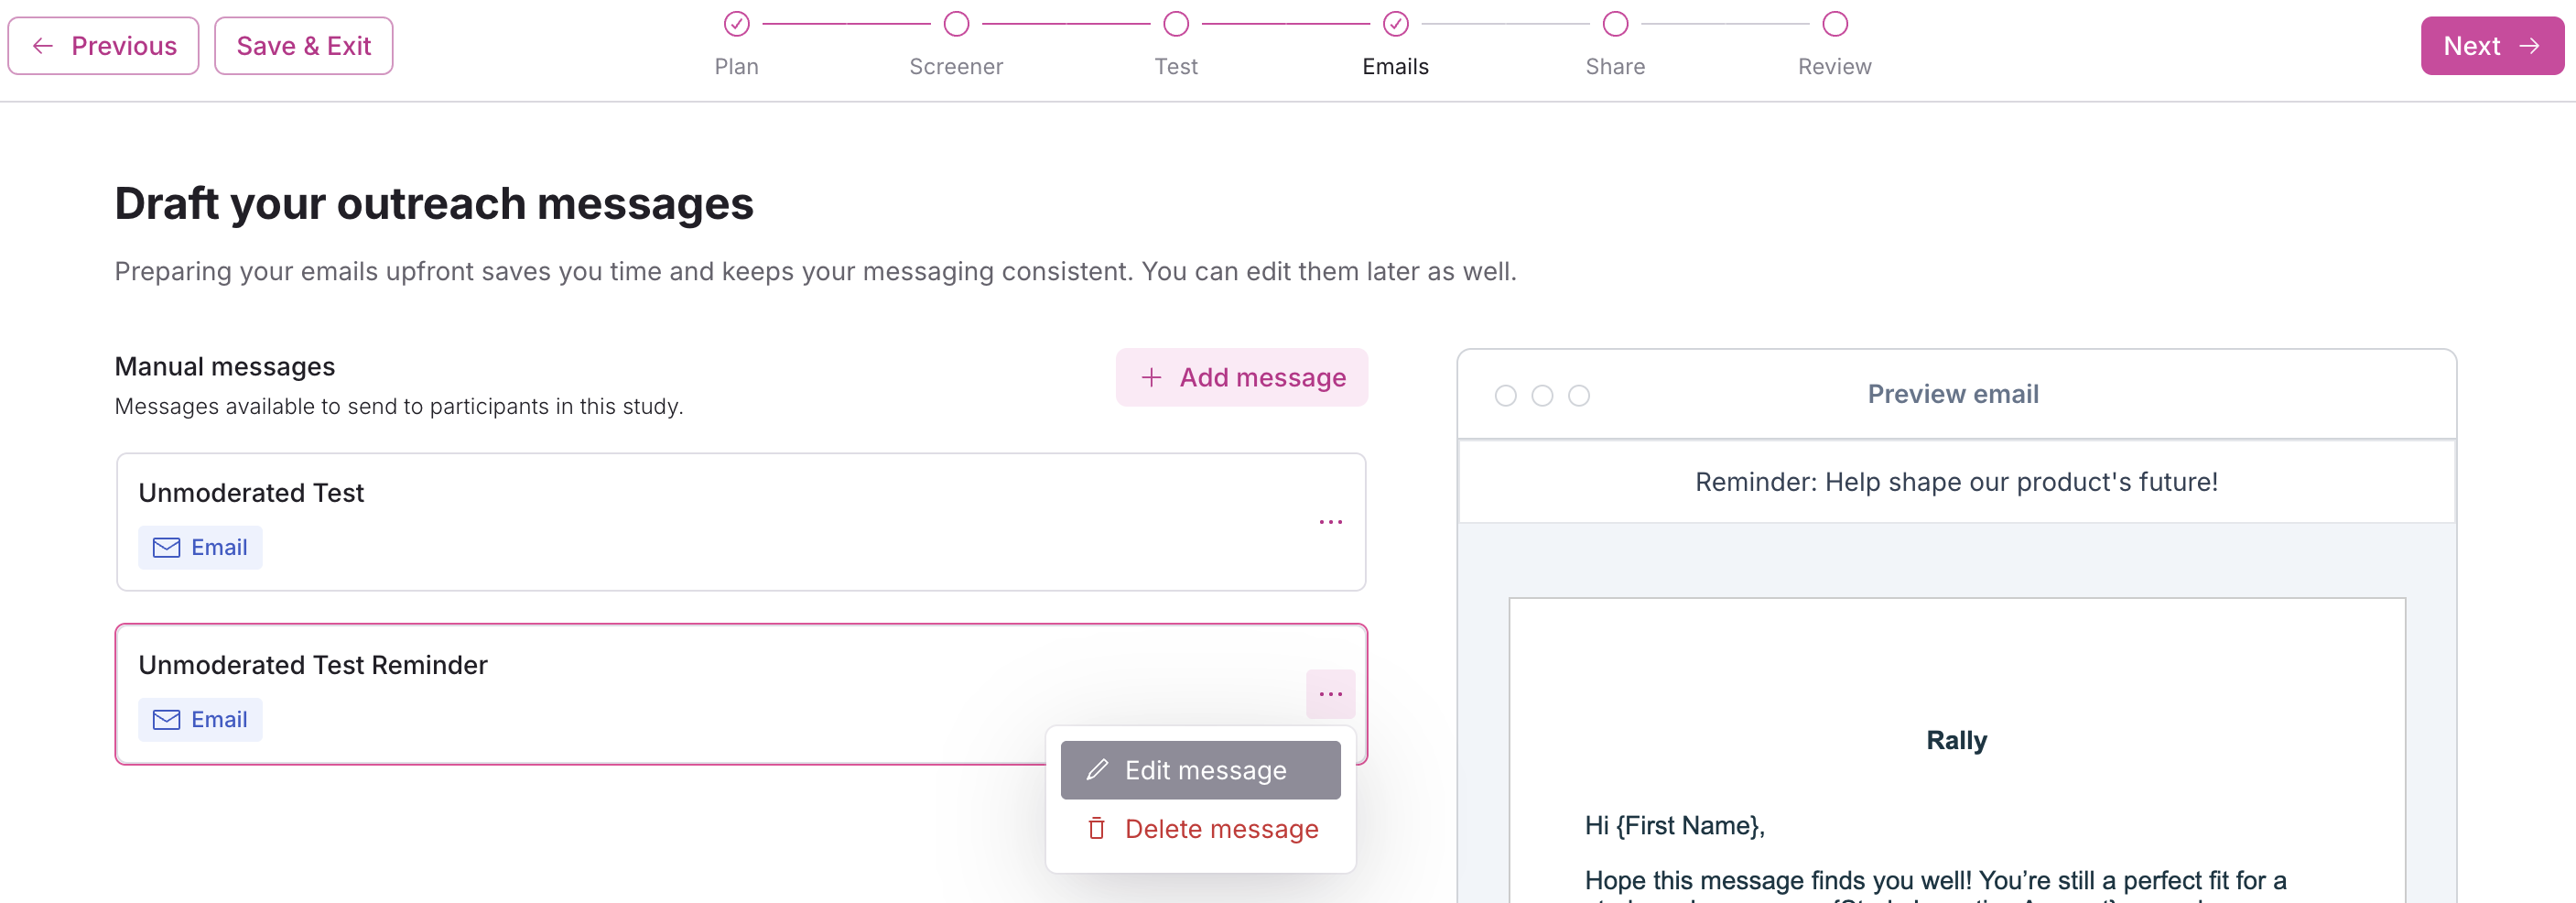Click the Review step circle
Viewport: 2576px width, 903px height.
(1834, 24)
